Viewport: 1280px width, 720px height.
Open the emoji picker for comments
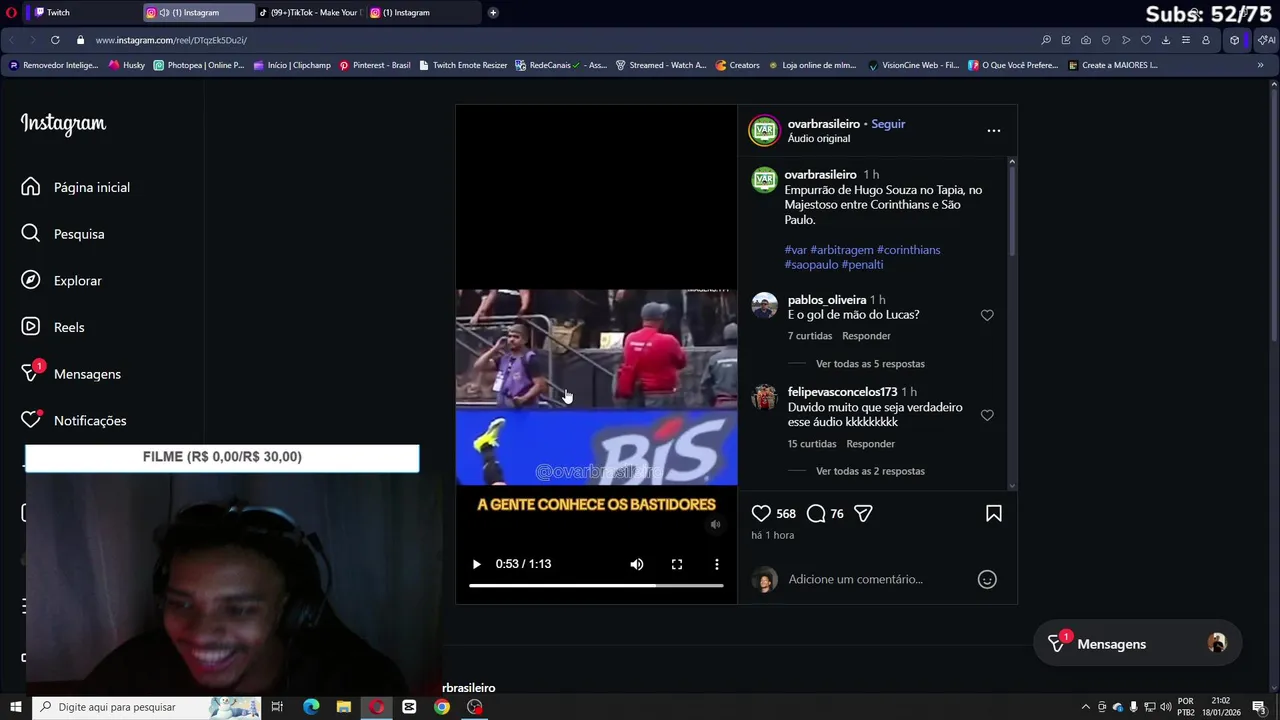click(987, 579)
